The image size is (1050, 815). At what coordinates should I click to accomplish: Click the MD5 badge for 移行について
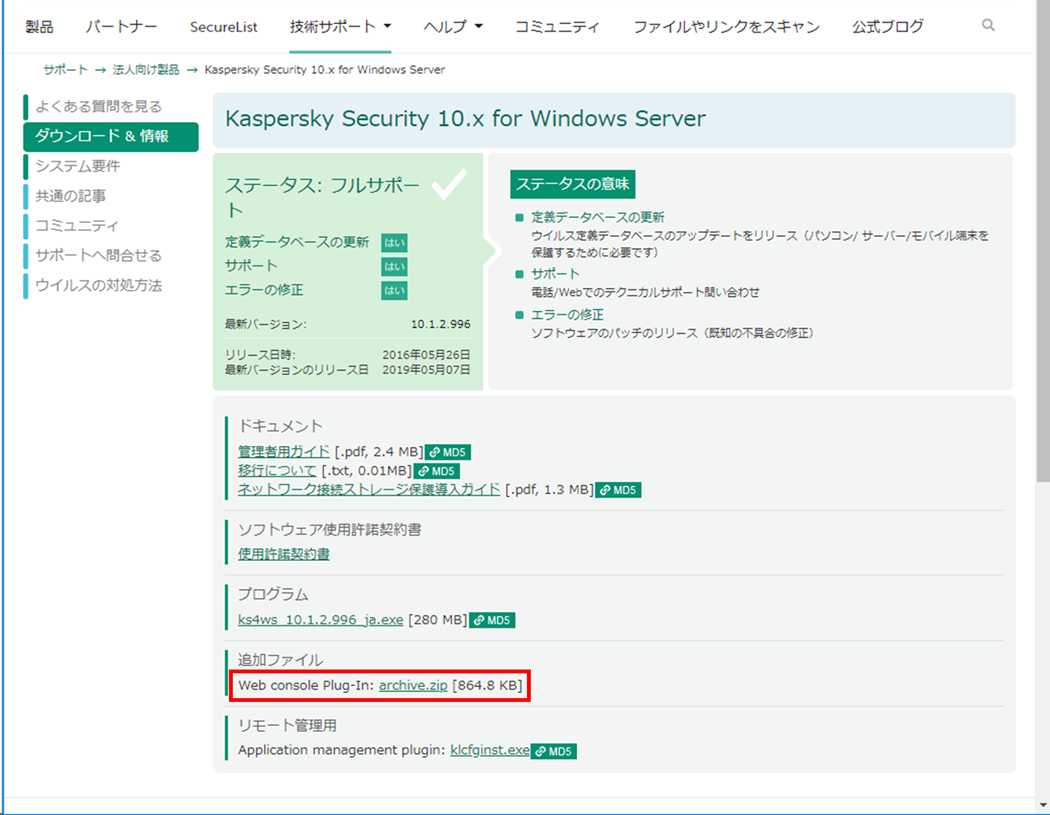tap(436, 470)
